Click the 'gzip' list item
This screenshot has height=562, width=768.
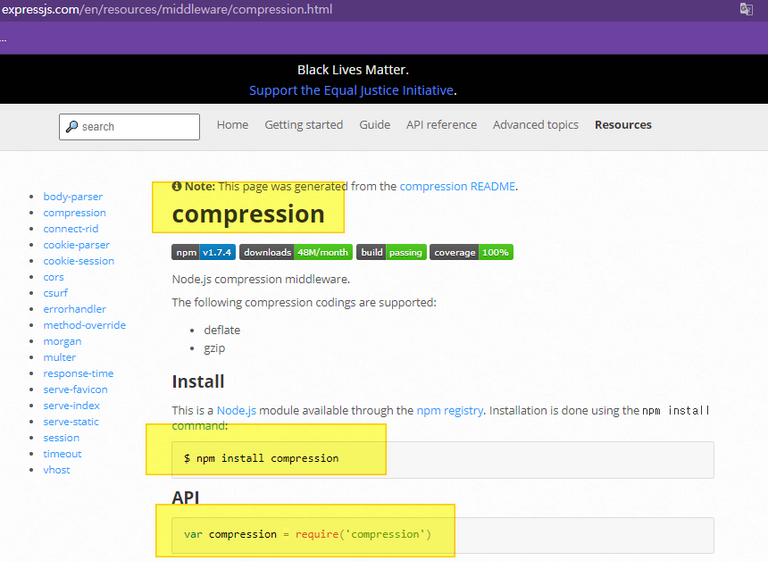215,348
